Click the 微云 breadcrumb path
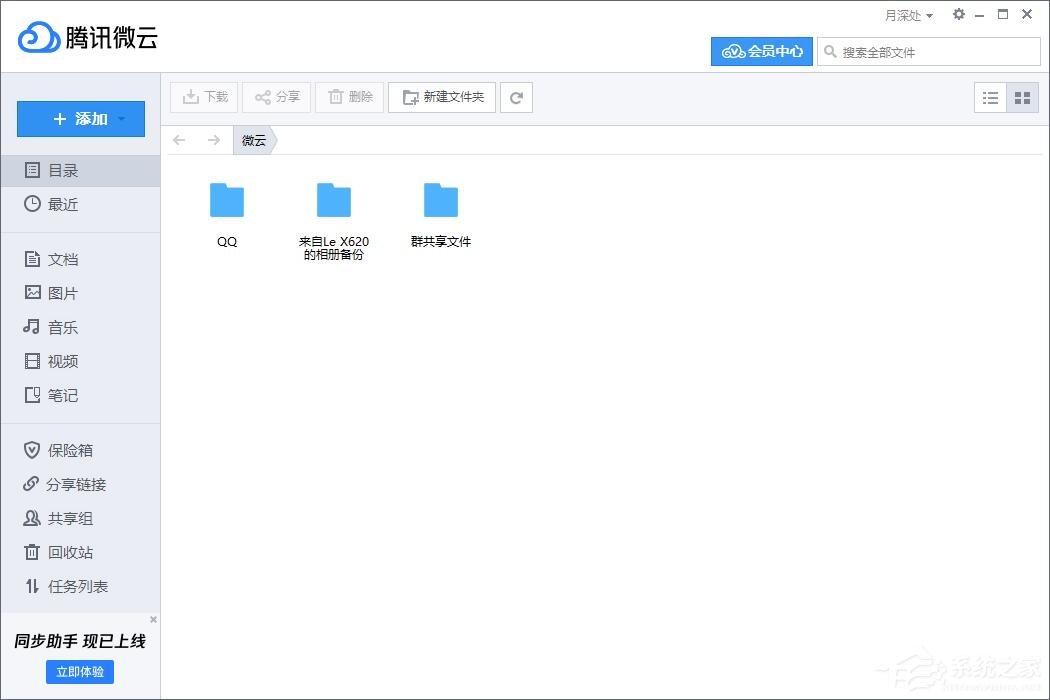 (x=254, y=140)
